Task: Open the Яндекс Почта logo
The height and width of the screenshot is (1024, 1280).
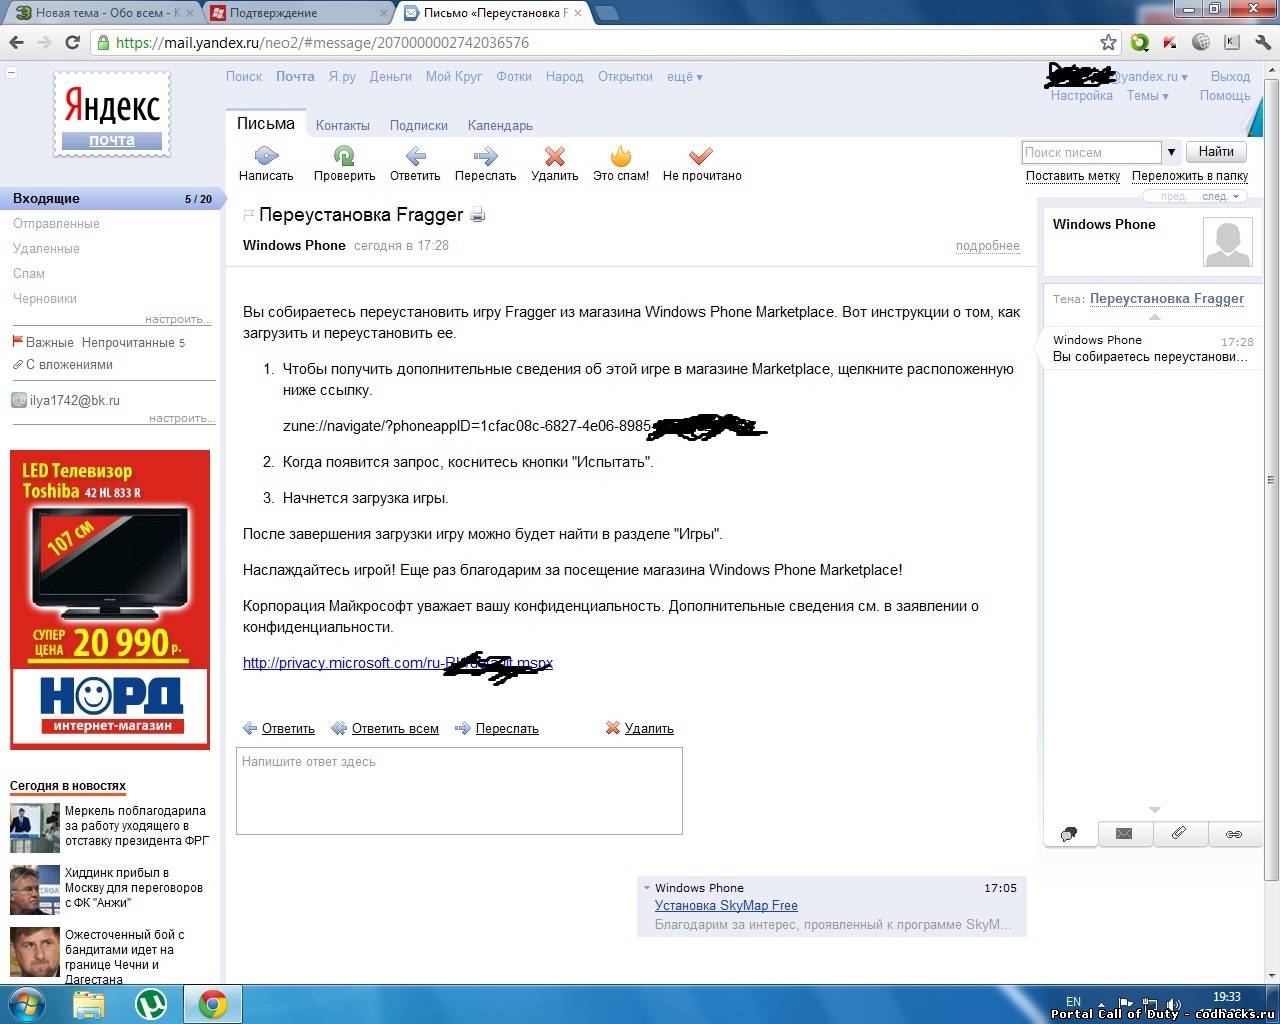Action: pos(112,114)
